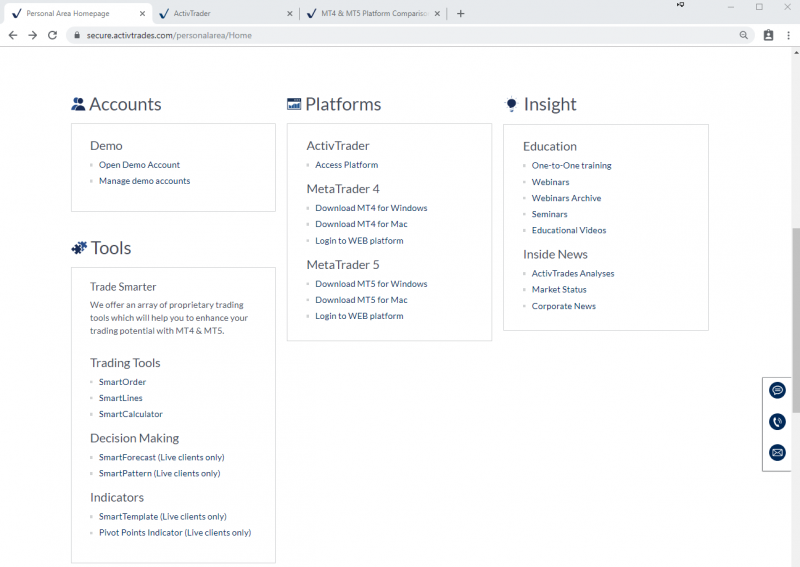Viewport: 800px width, 567px height.
Task: Click the browser forward arrow
Action: pos(33,35)
